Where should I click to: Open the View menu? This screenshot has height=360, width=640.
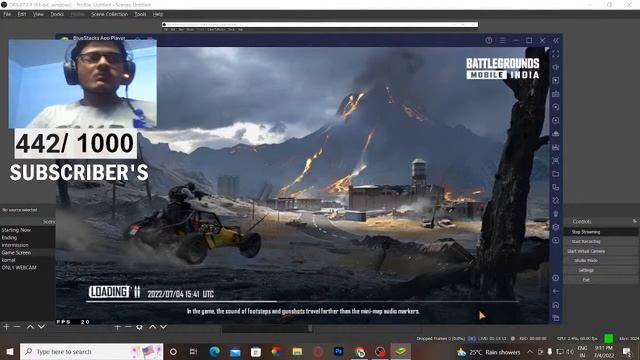38,14
